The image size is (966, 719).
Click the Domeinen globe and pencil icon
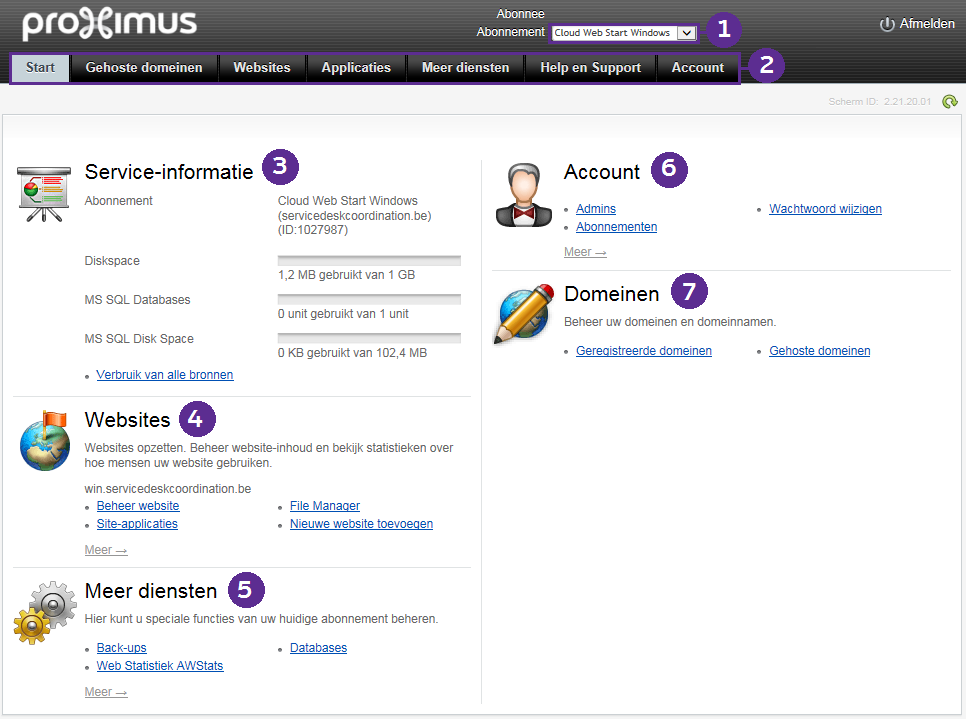tap(524, 314)
